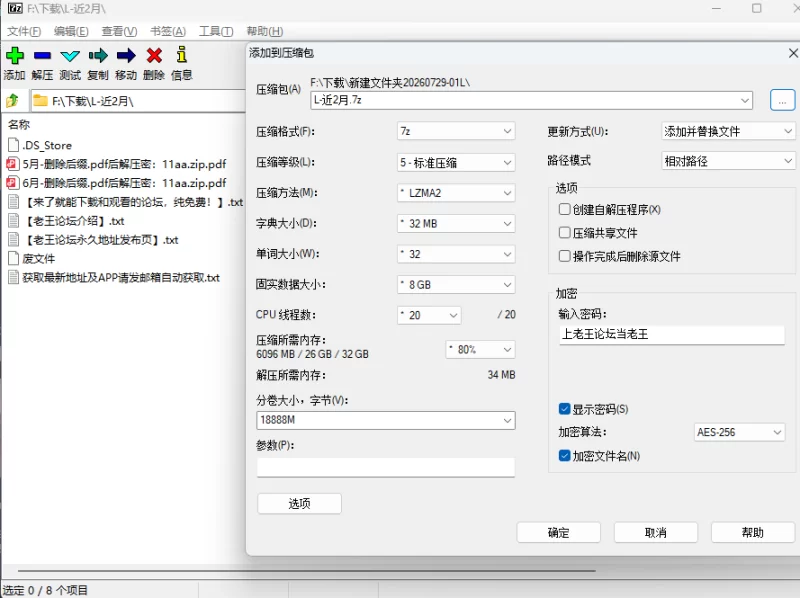Tick the 压缩共享文件 checkbox

[564, 233]
